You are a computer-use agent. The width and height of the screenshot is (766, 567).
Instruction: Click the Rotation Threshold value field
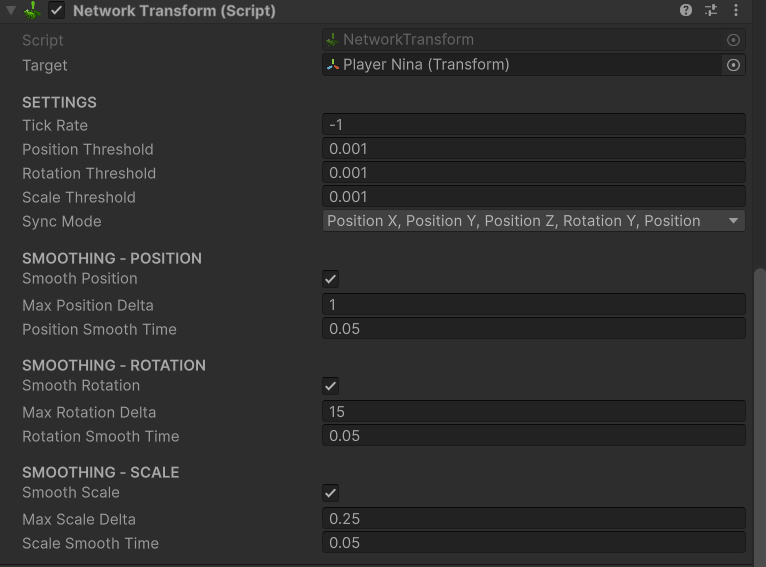(x=533, y=172)
